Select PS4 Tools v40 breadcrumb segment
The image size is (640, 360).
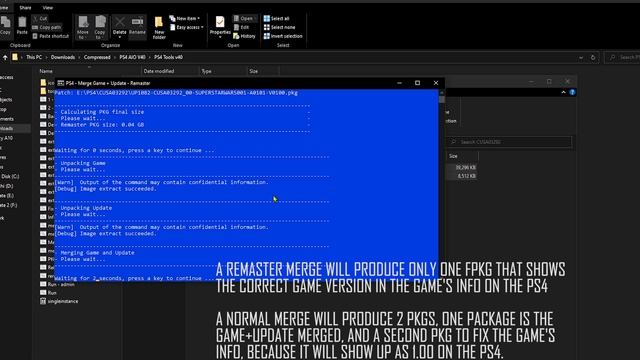[x=168, y=58]
